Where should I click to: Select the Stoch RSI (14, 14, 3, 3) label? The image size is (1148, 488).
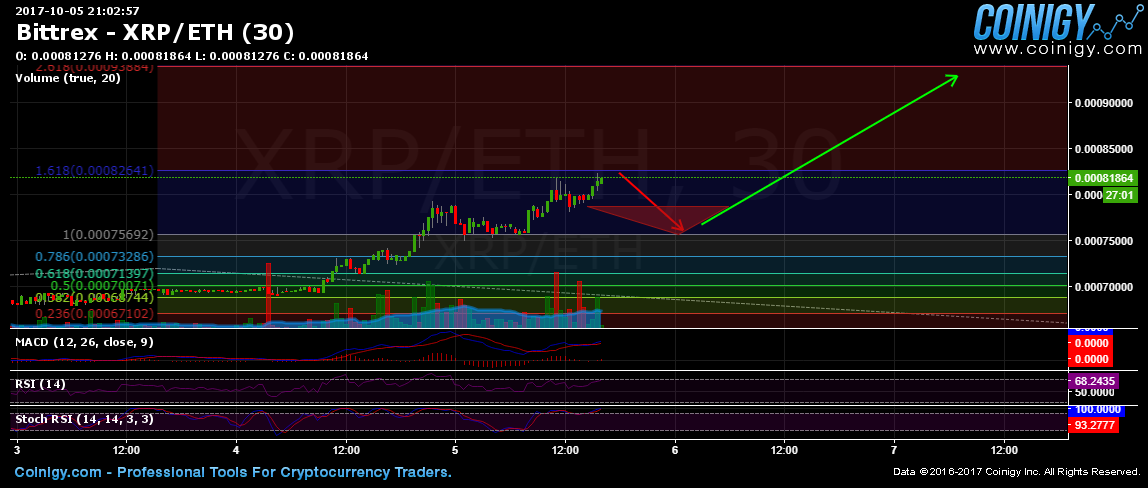(x=84, y=419)
